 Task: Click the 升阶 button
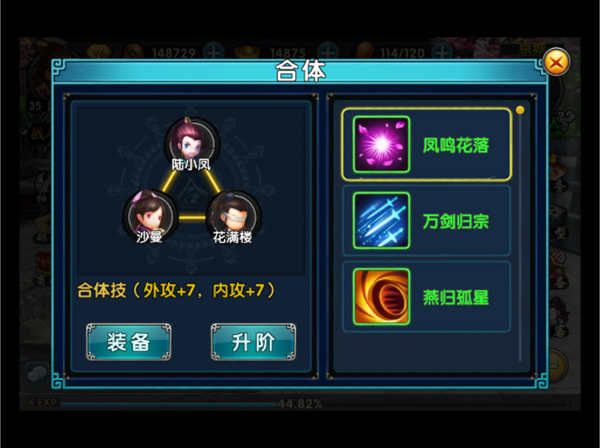click(253, 342)
